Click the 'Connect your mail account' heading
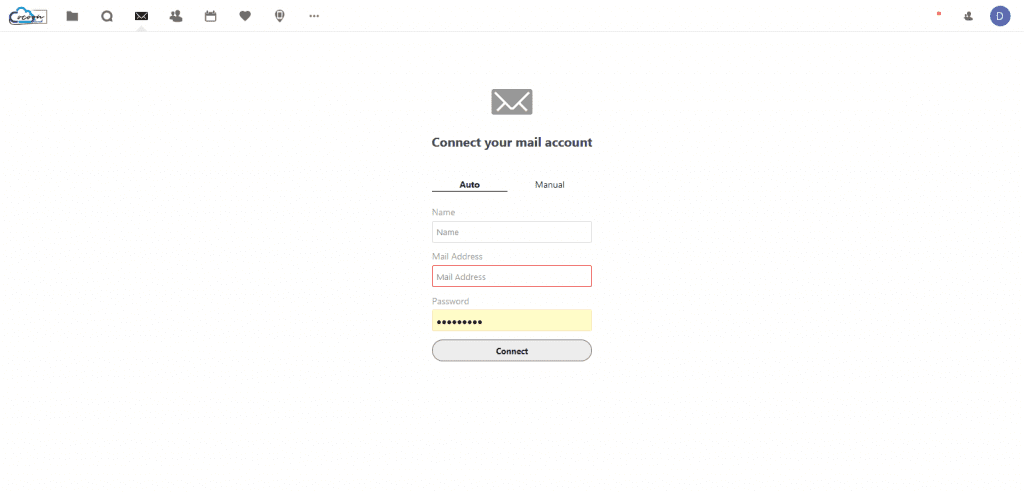 511,142
